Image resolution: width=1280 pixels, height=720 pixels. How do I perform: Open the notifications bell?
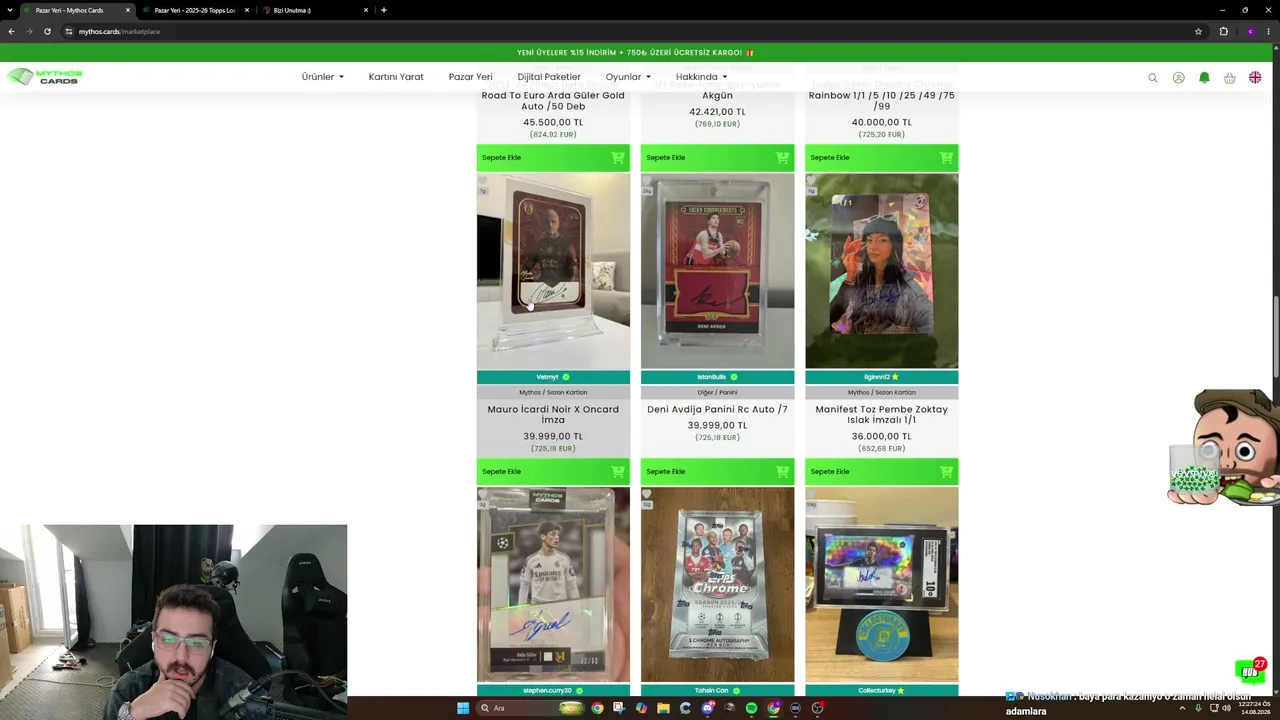click(1204, 77)
